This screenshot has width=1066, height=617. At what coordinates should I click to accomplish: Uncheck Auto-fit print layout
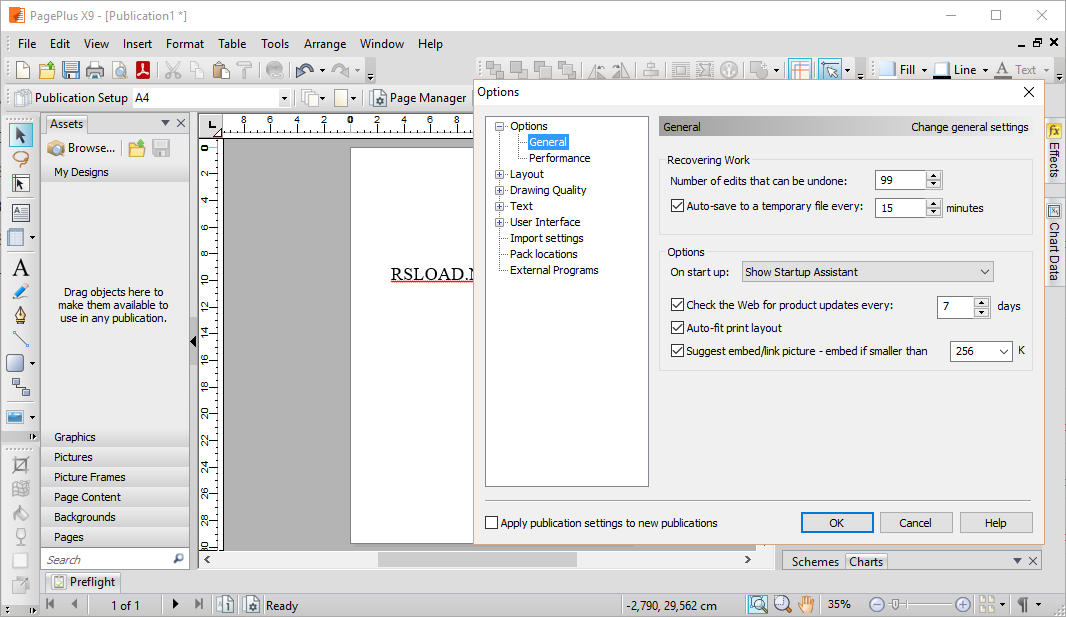tap(677, 328)
